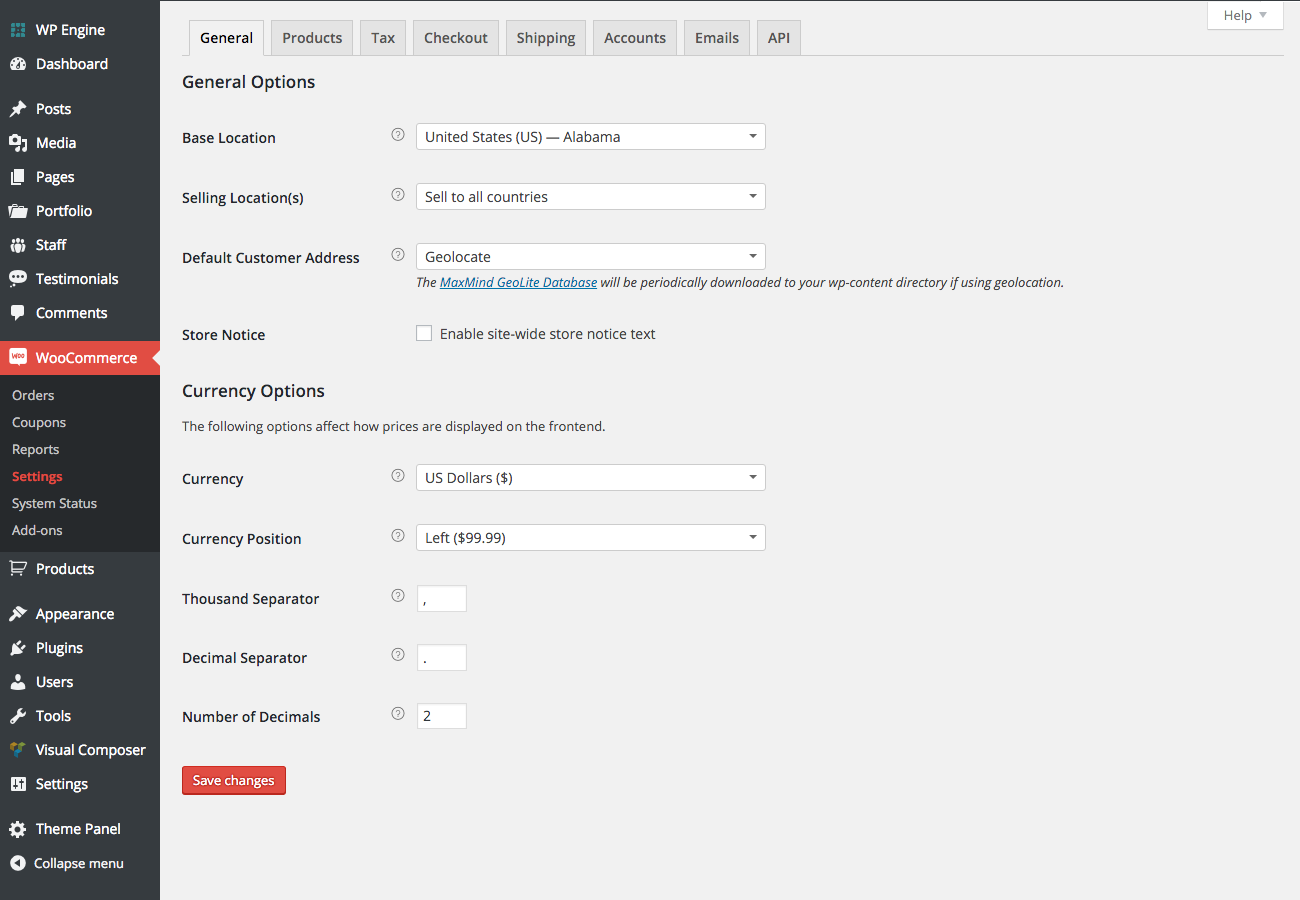Click the Plugins plug icon

(18, 648)
